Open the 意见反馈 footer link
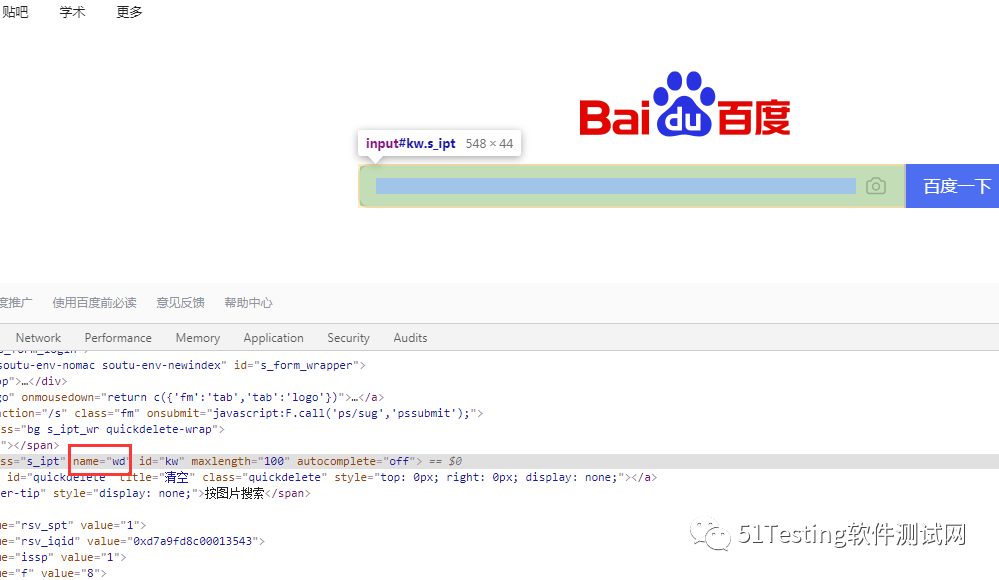This screenshot has width=999, height=580. [x=180, y=303]
